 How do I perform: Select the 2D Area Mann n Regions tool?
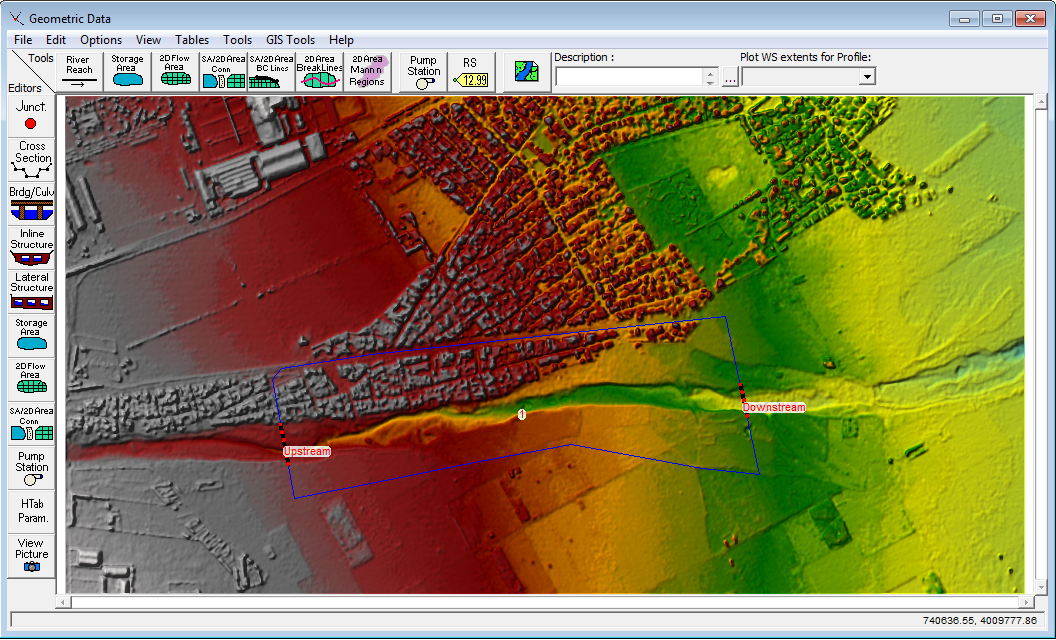click(367, 71)
